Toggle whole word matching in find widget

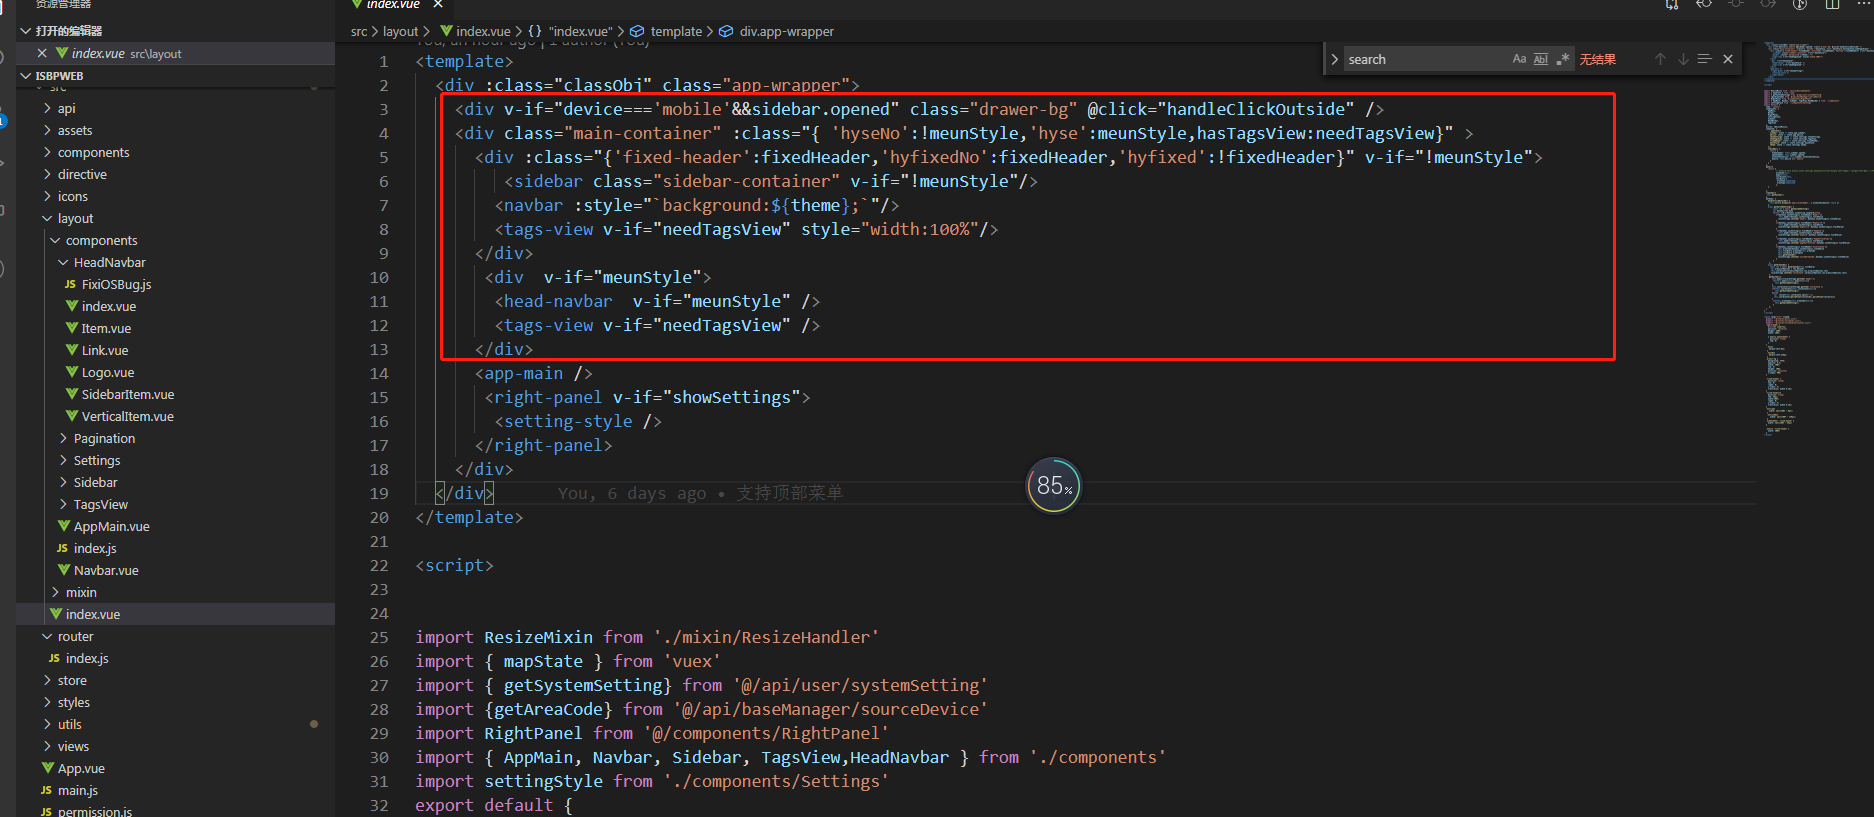click(1541, 59)
